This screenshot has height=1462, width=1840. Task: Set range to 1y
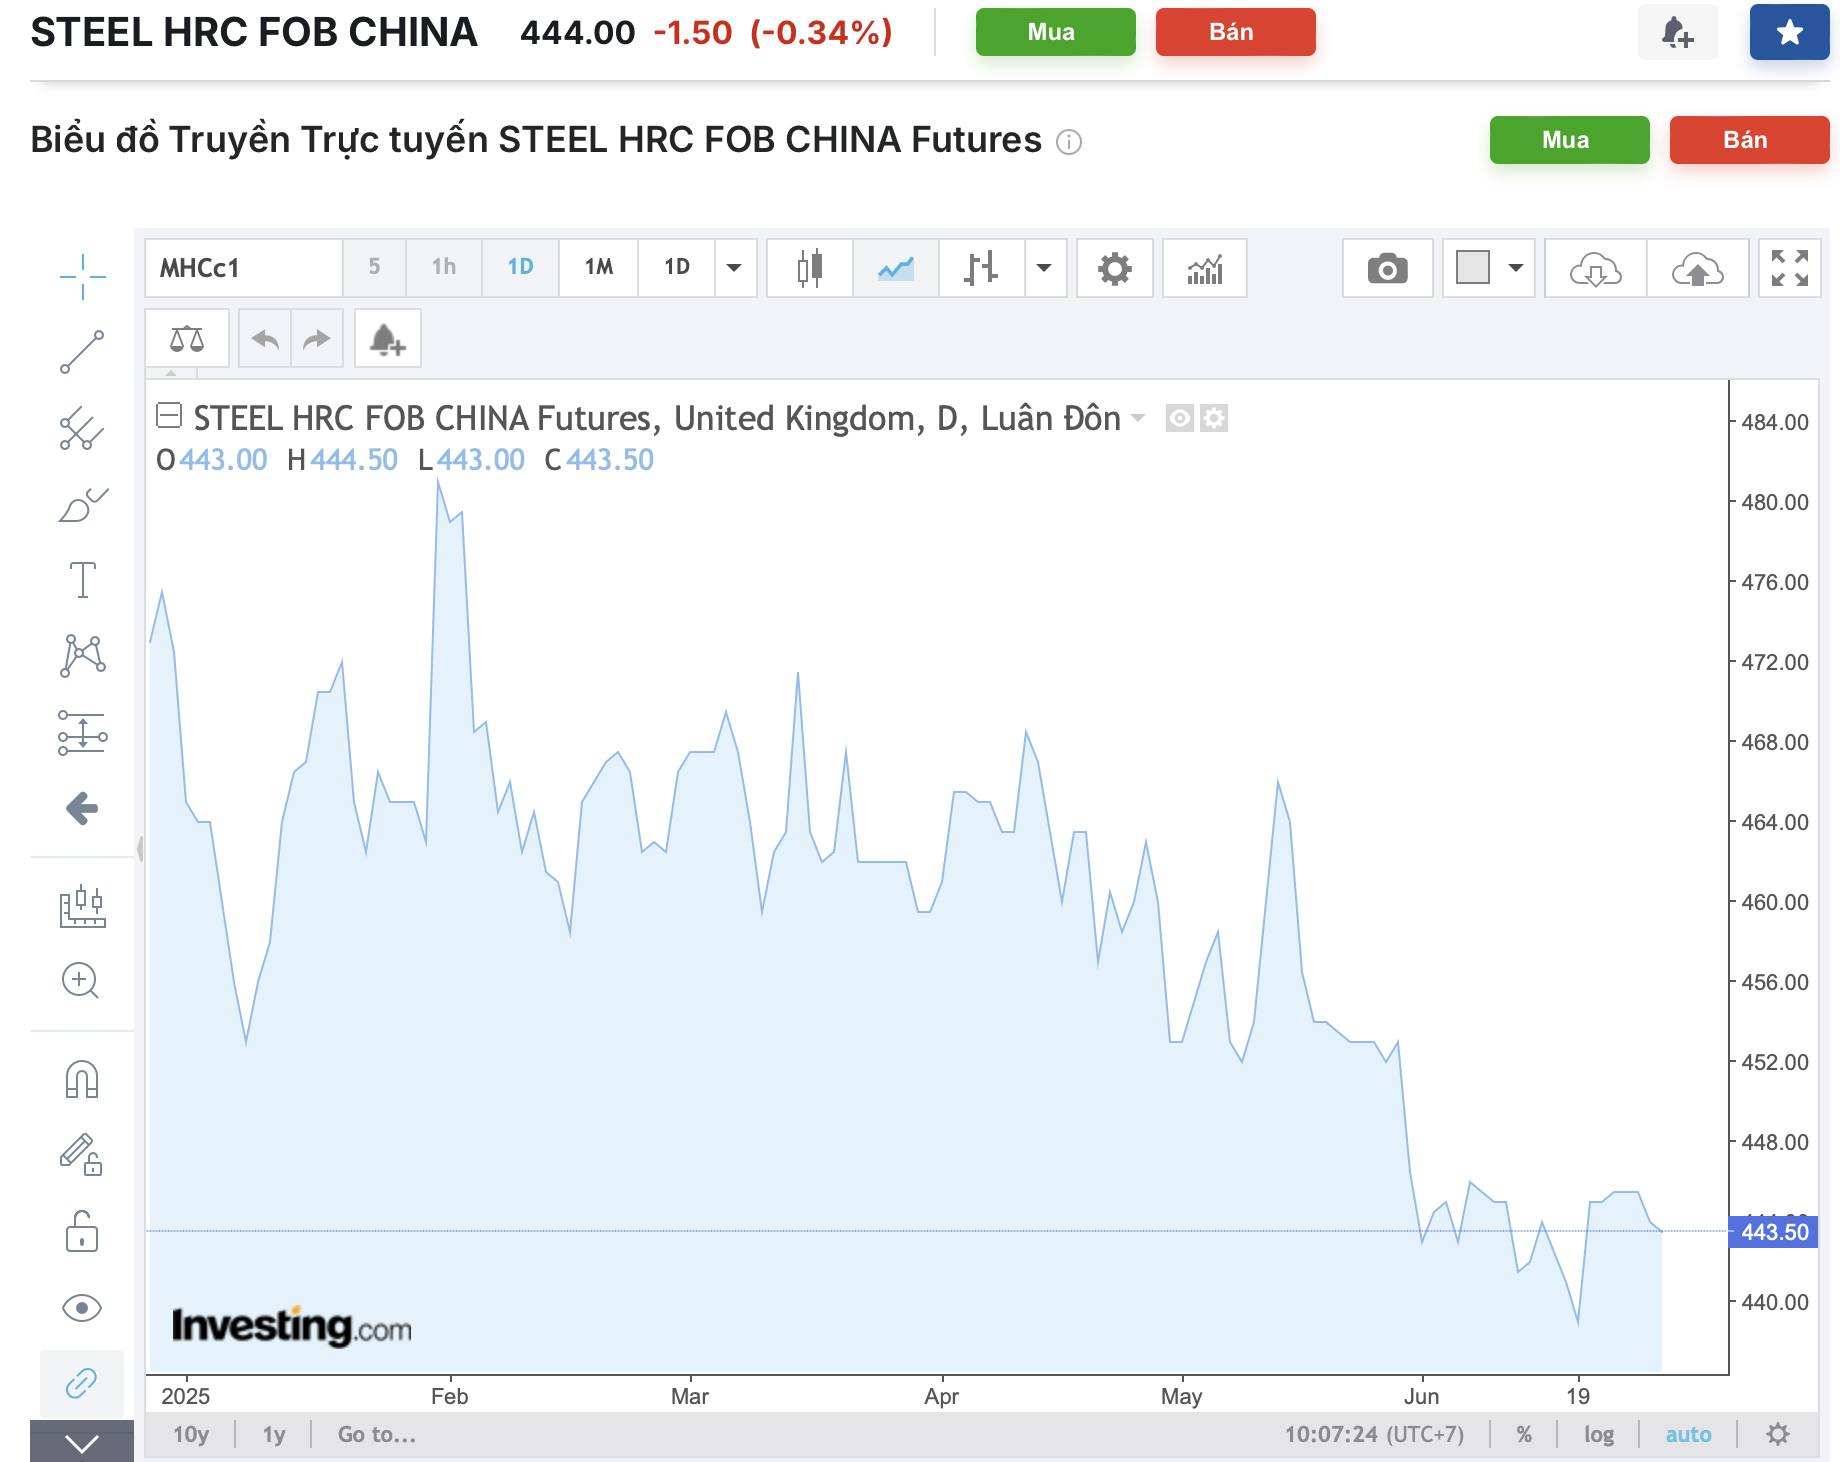(x=274, y=1435)
